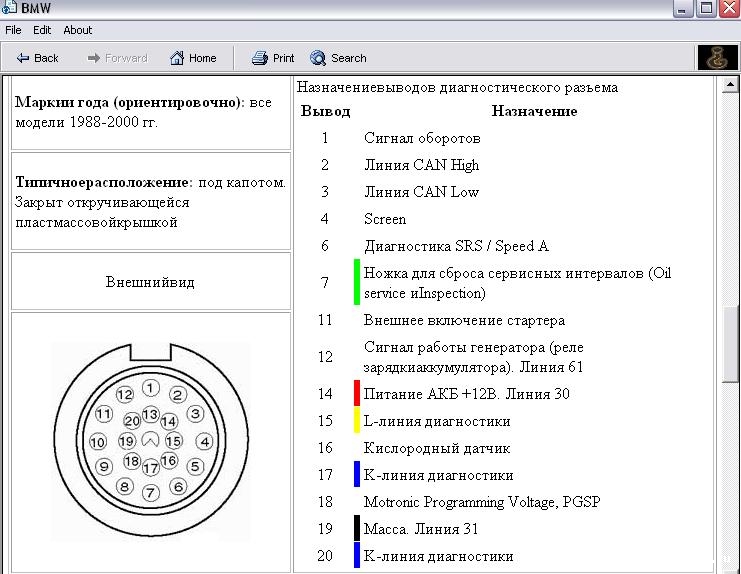
Task: Click the logo icon at toolbar right
Action: (x=717, y=58)
